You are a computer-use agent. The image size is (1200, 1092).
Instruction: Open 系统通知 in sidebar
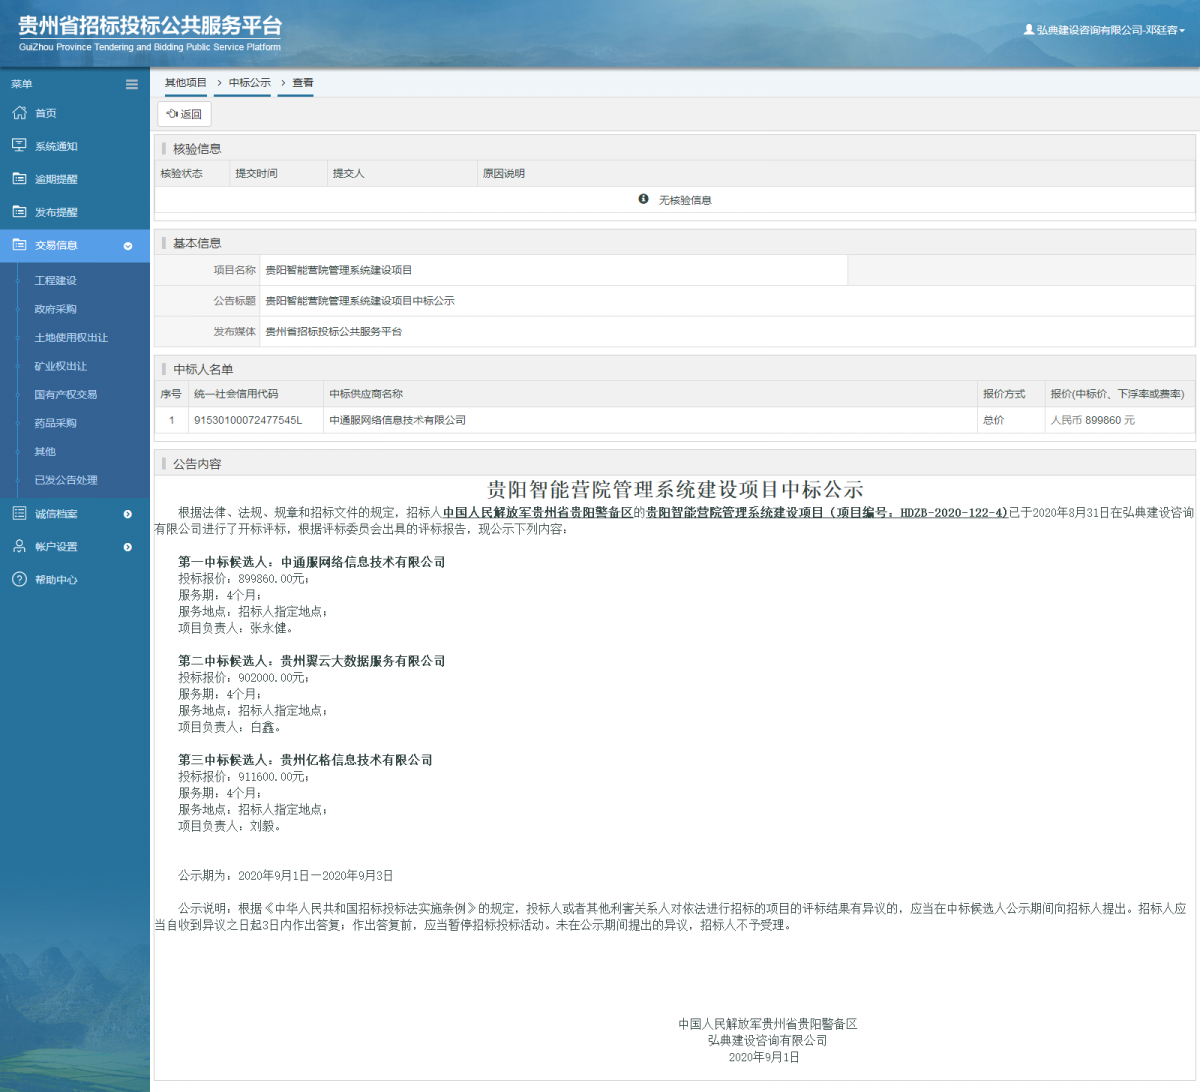[x=56, y=146]
